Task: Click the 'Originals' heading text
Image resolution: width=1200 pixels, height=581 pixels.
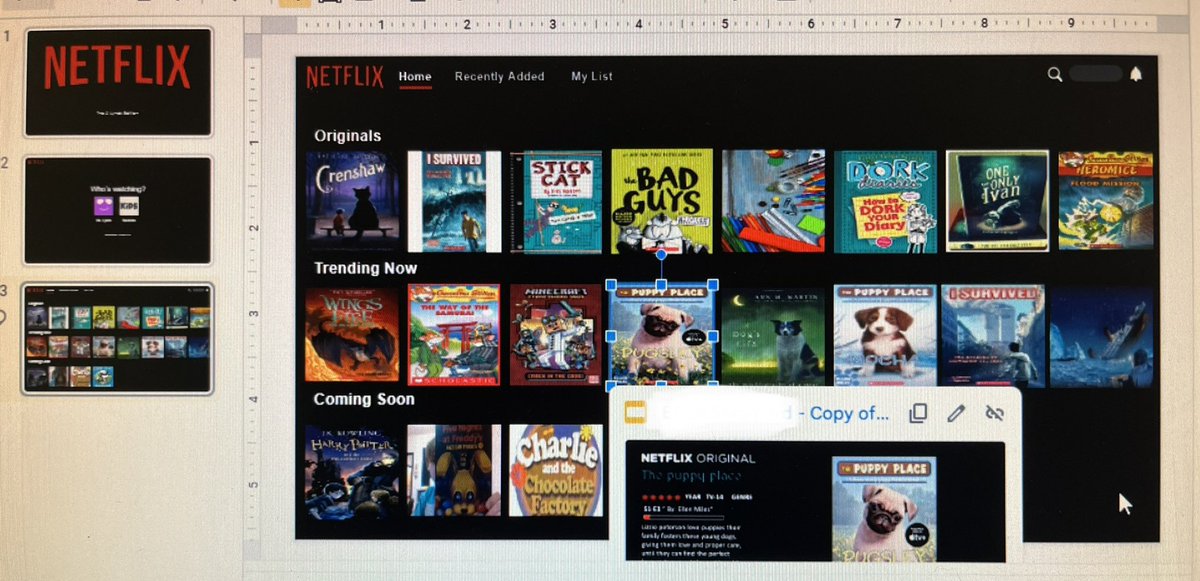Action: click(x=347, y=135)
